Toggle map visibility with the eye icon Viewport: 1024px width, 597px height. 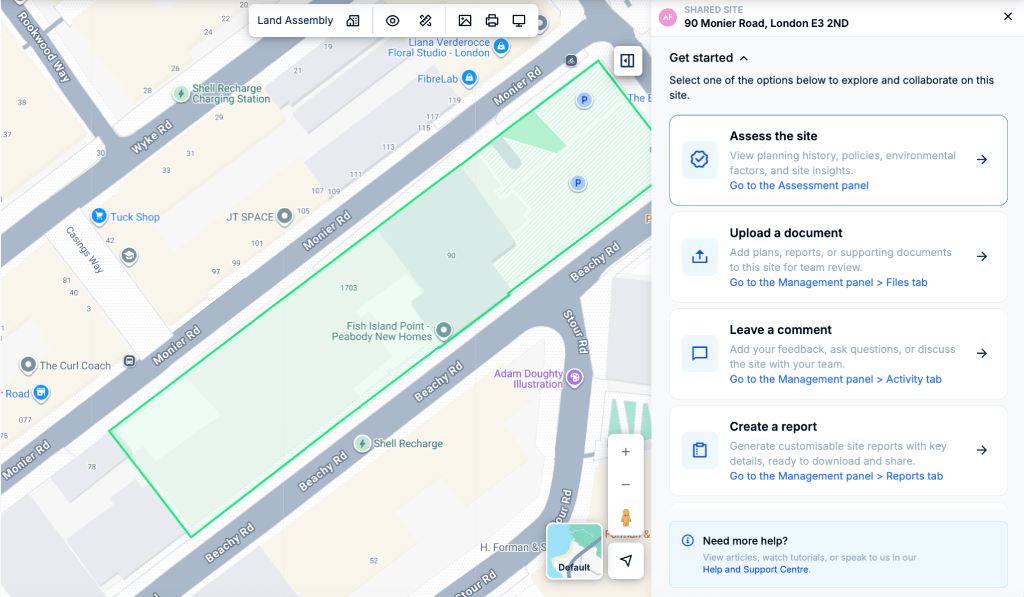[393, 21]
